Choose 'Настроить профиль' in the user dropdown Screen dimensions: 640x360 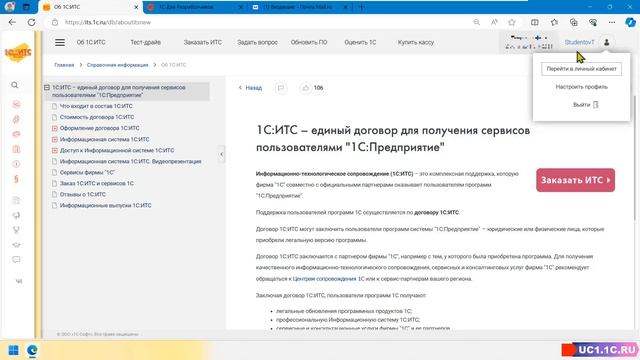point(582,87)
